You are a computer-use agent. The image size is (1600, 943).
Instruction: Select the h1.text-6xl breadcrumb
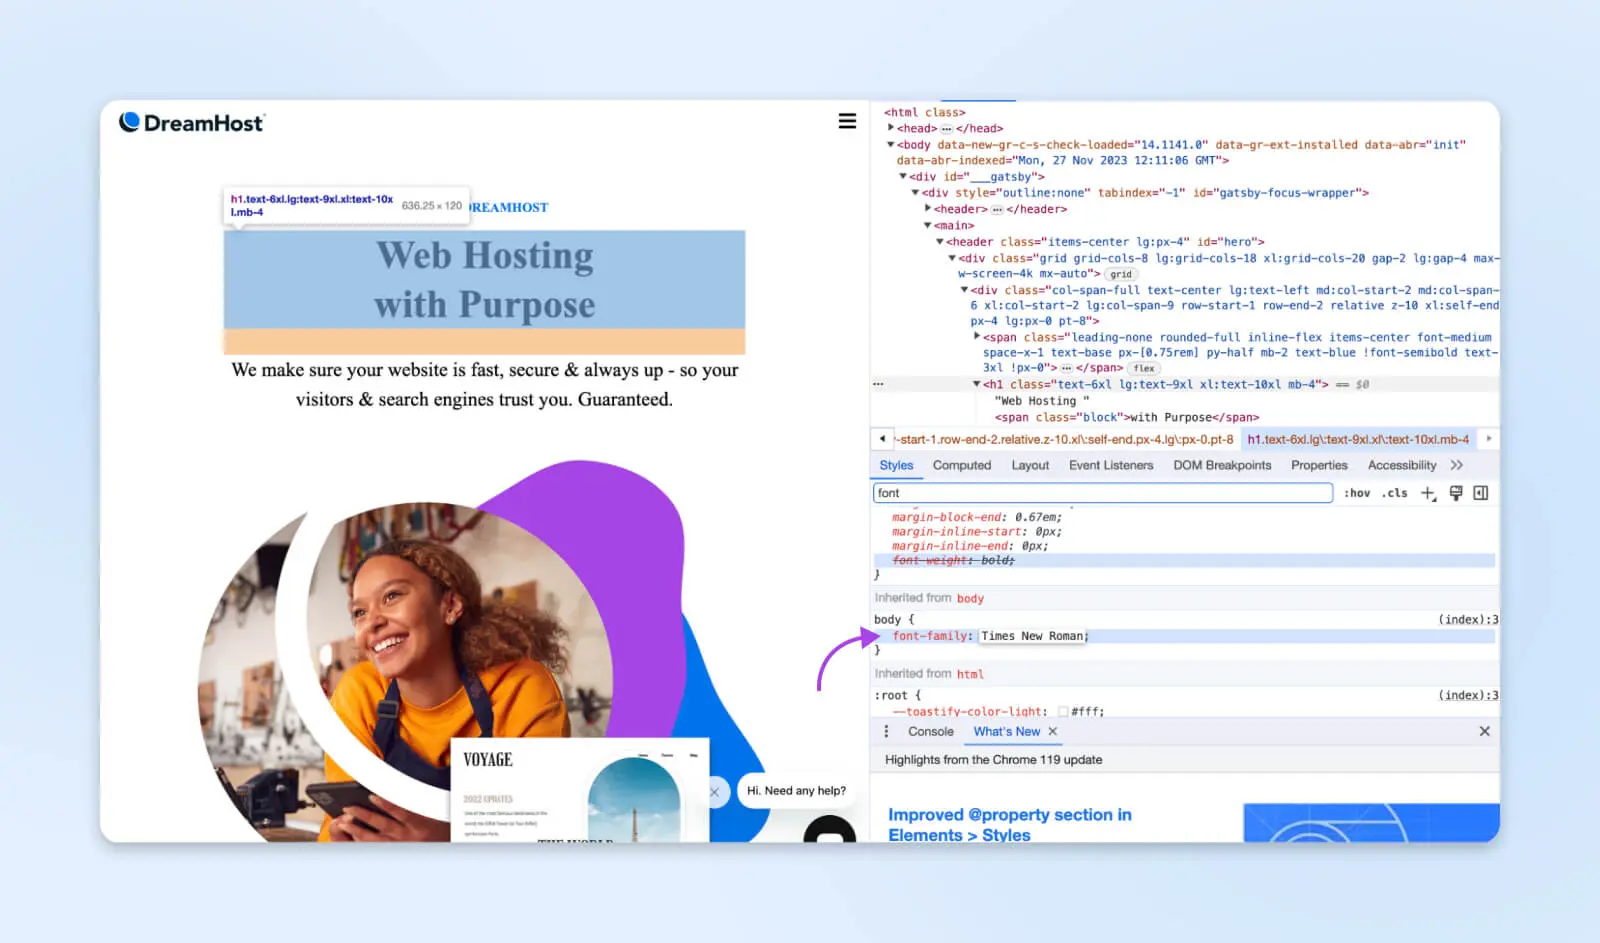pyautogui.click(x=1358, y=439)
